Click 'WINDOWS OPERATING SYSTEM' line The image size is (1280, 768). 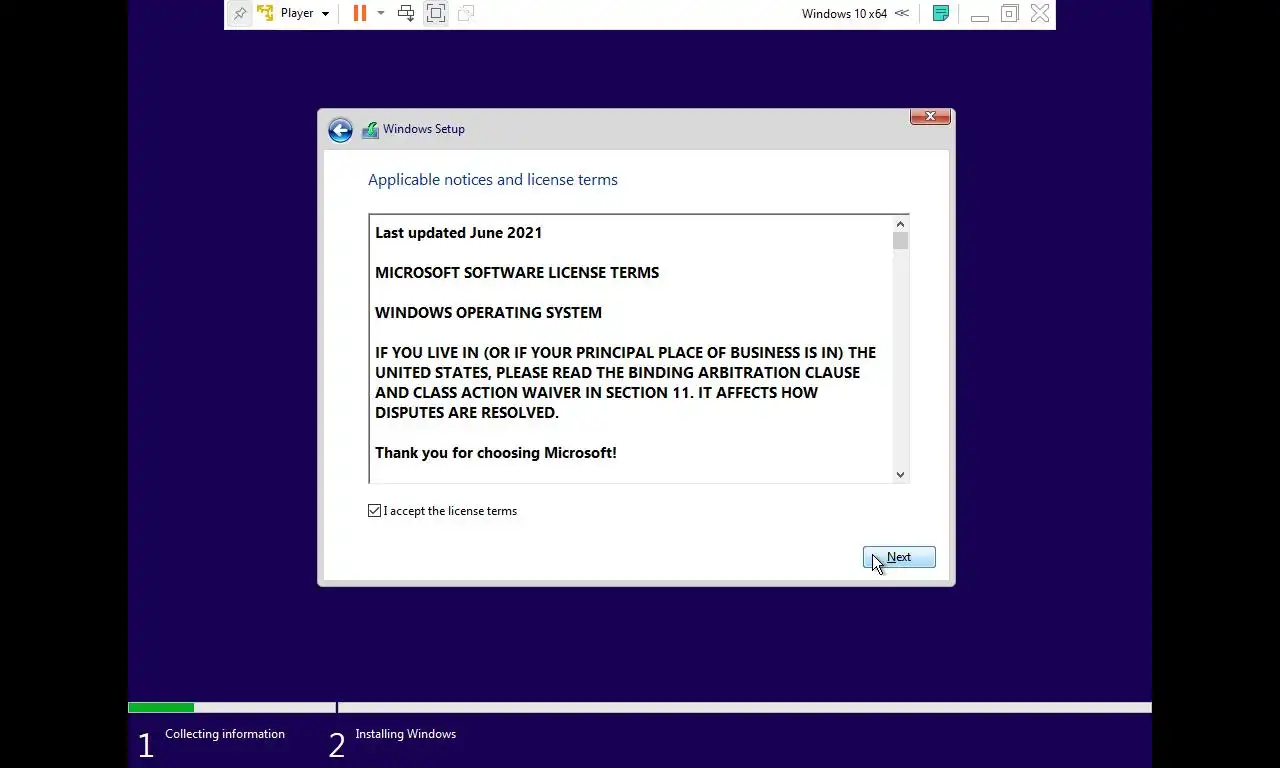pos(488,312)
